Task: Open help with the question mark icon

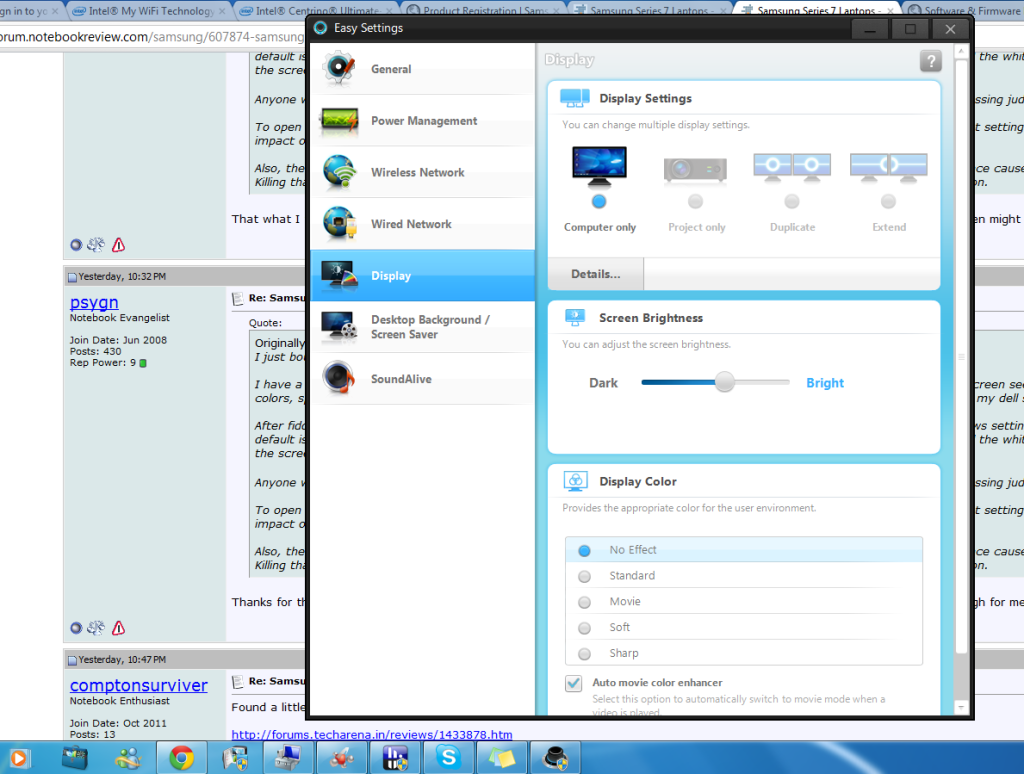Action: tap(931, 61)
